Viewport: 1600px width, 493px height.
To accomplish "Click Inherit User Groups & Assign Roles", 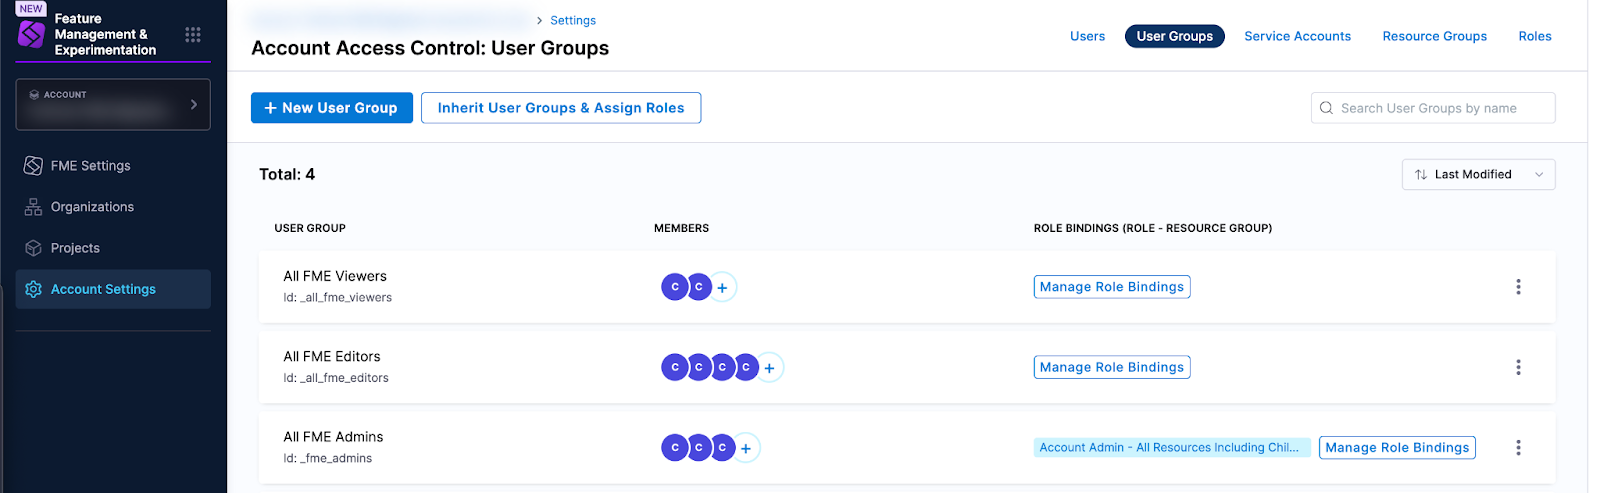I will tap(560, 108).
